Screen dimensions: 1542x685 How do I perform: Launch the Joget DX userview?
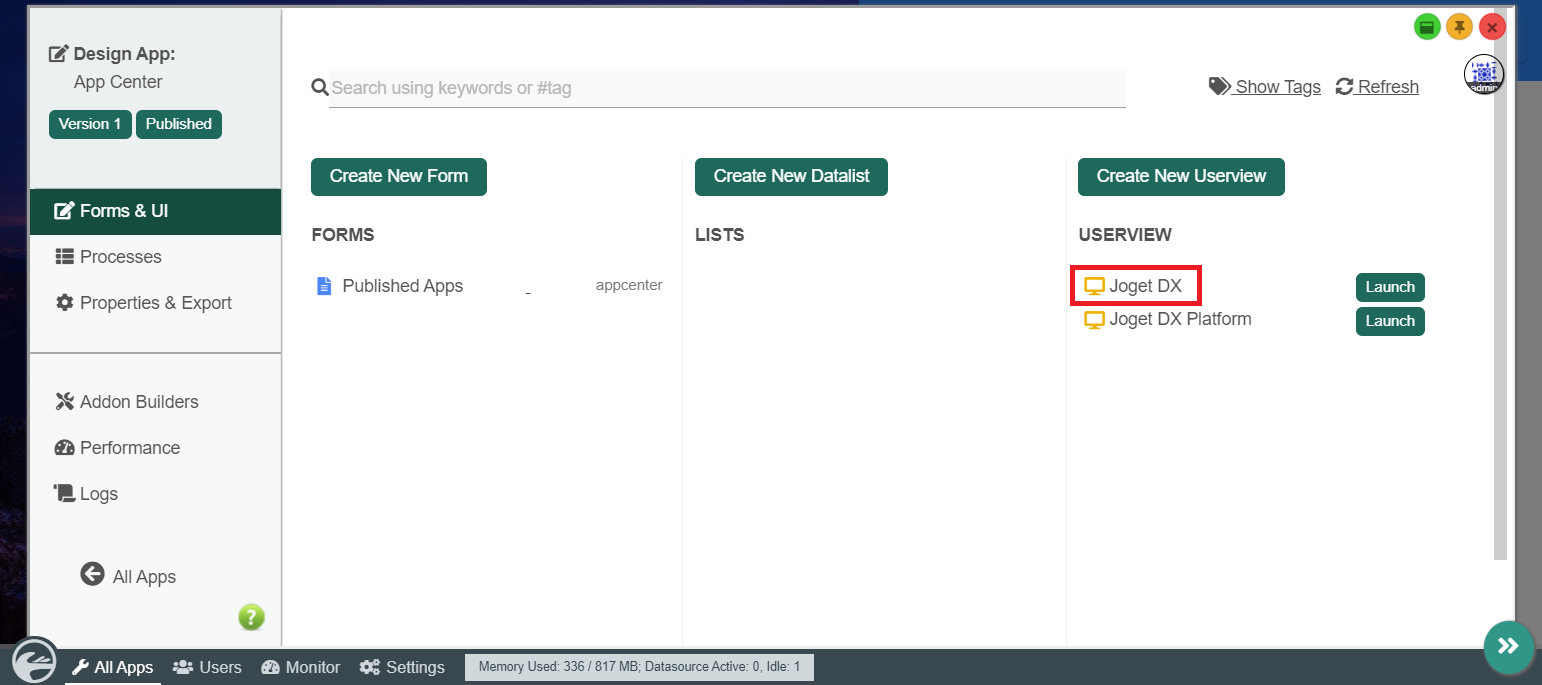point(1390,287)
